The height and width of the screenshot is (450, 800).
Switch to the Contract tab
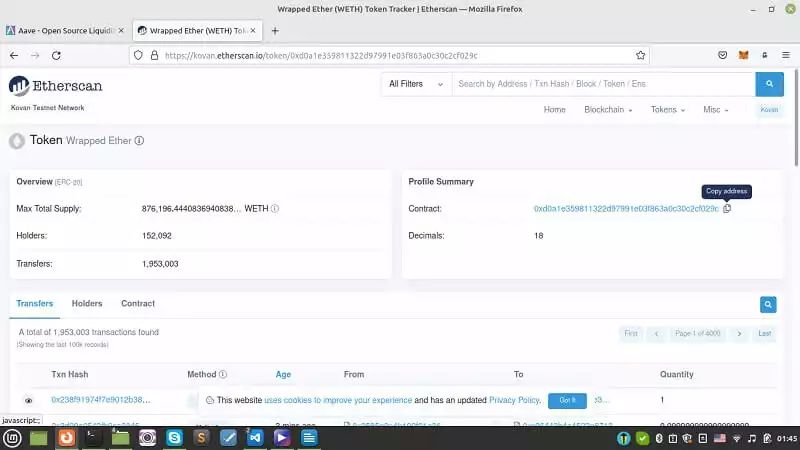(x=138, y=304)
